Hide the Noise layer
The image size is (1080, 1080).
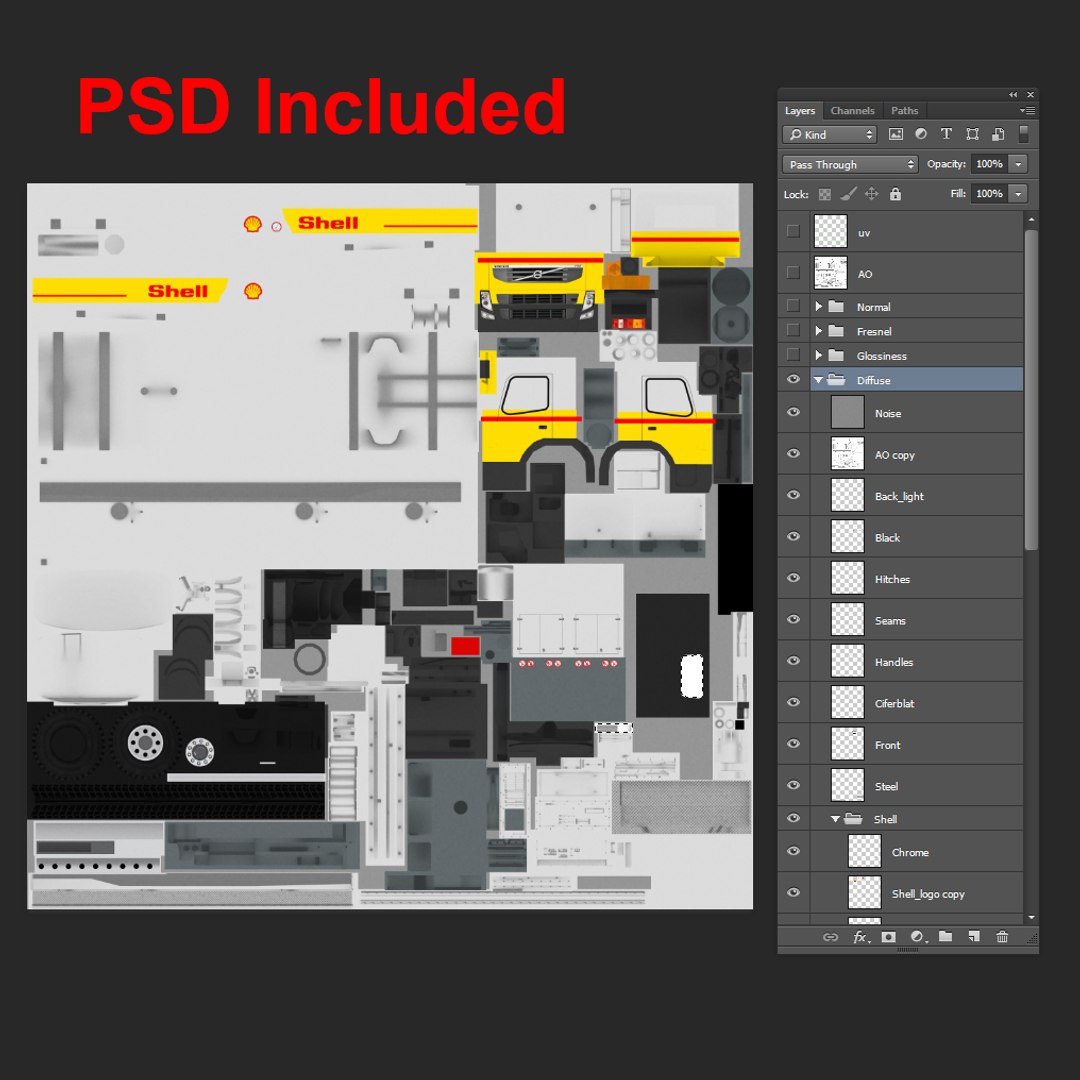click(x=793, y=412)
